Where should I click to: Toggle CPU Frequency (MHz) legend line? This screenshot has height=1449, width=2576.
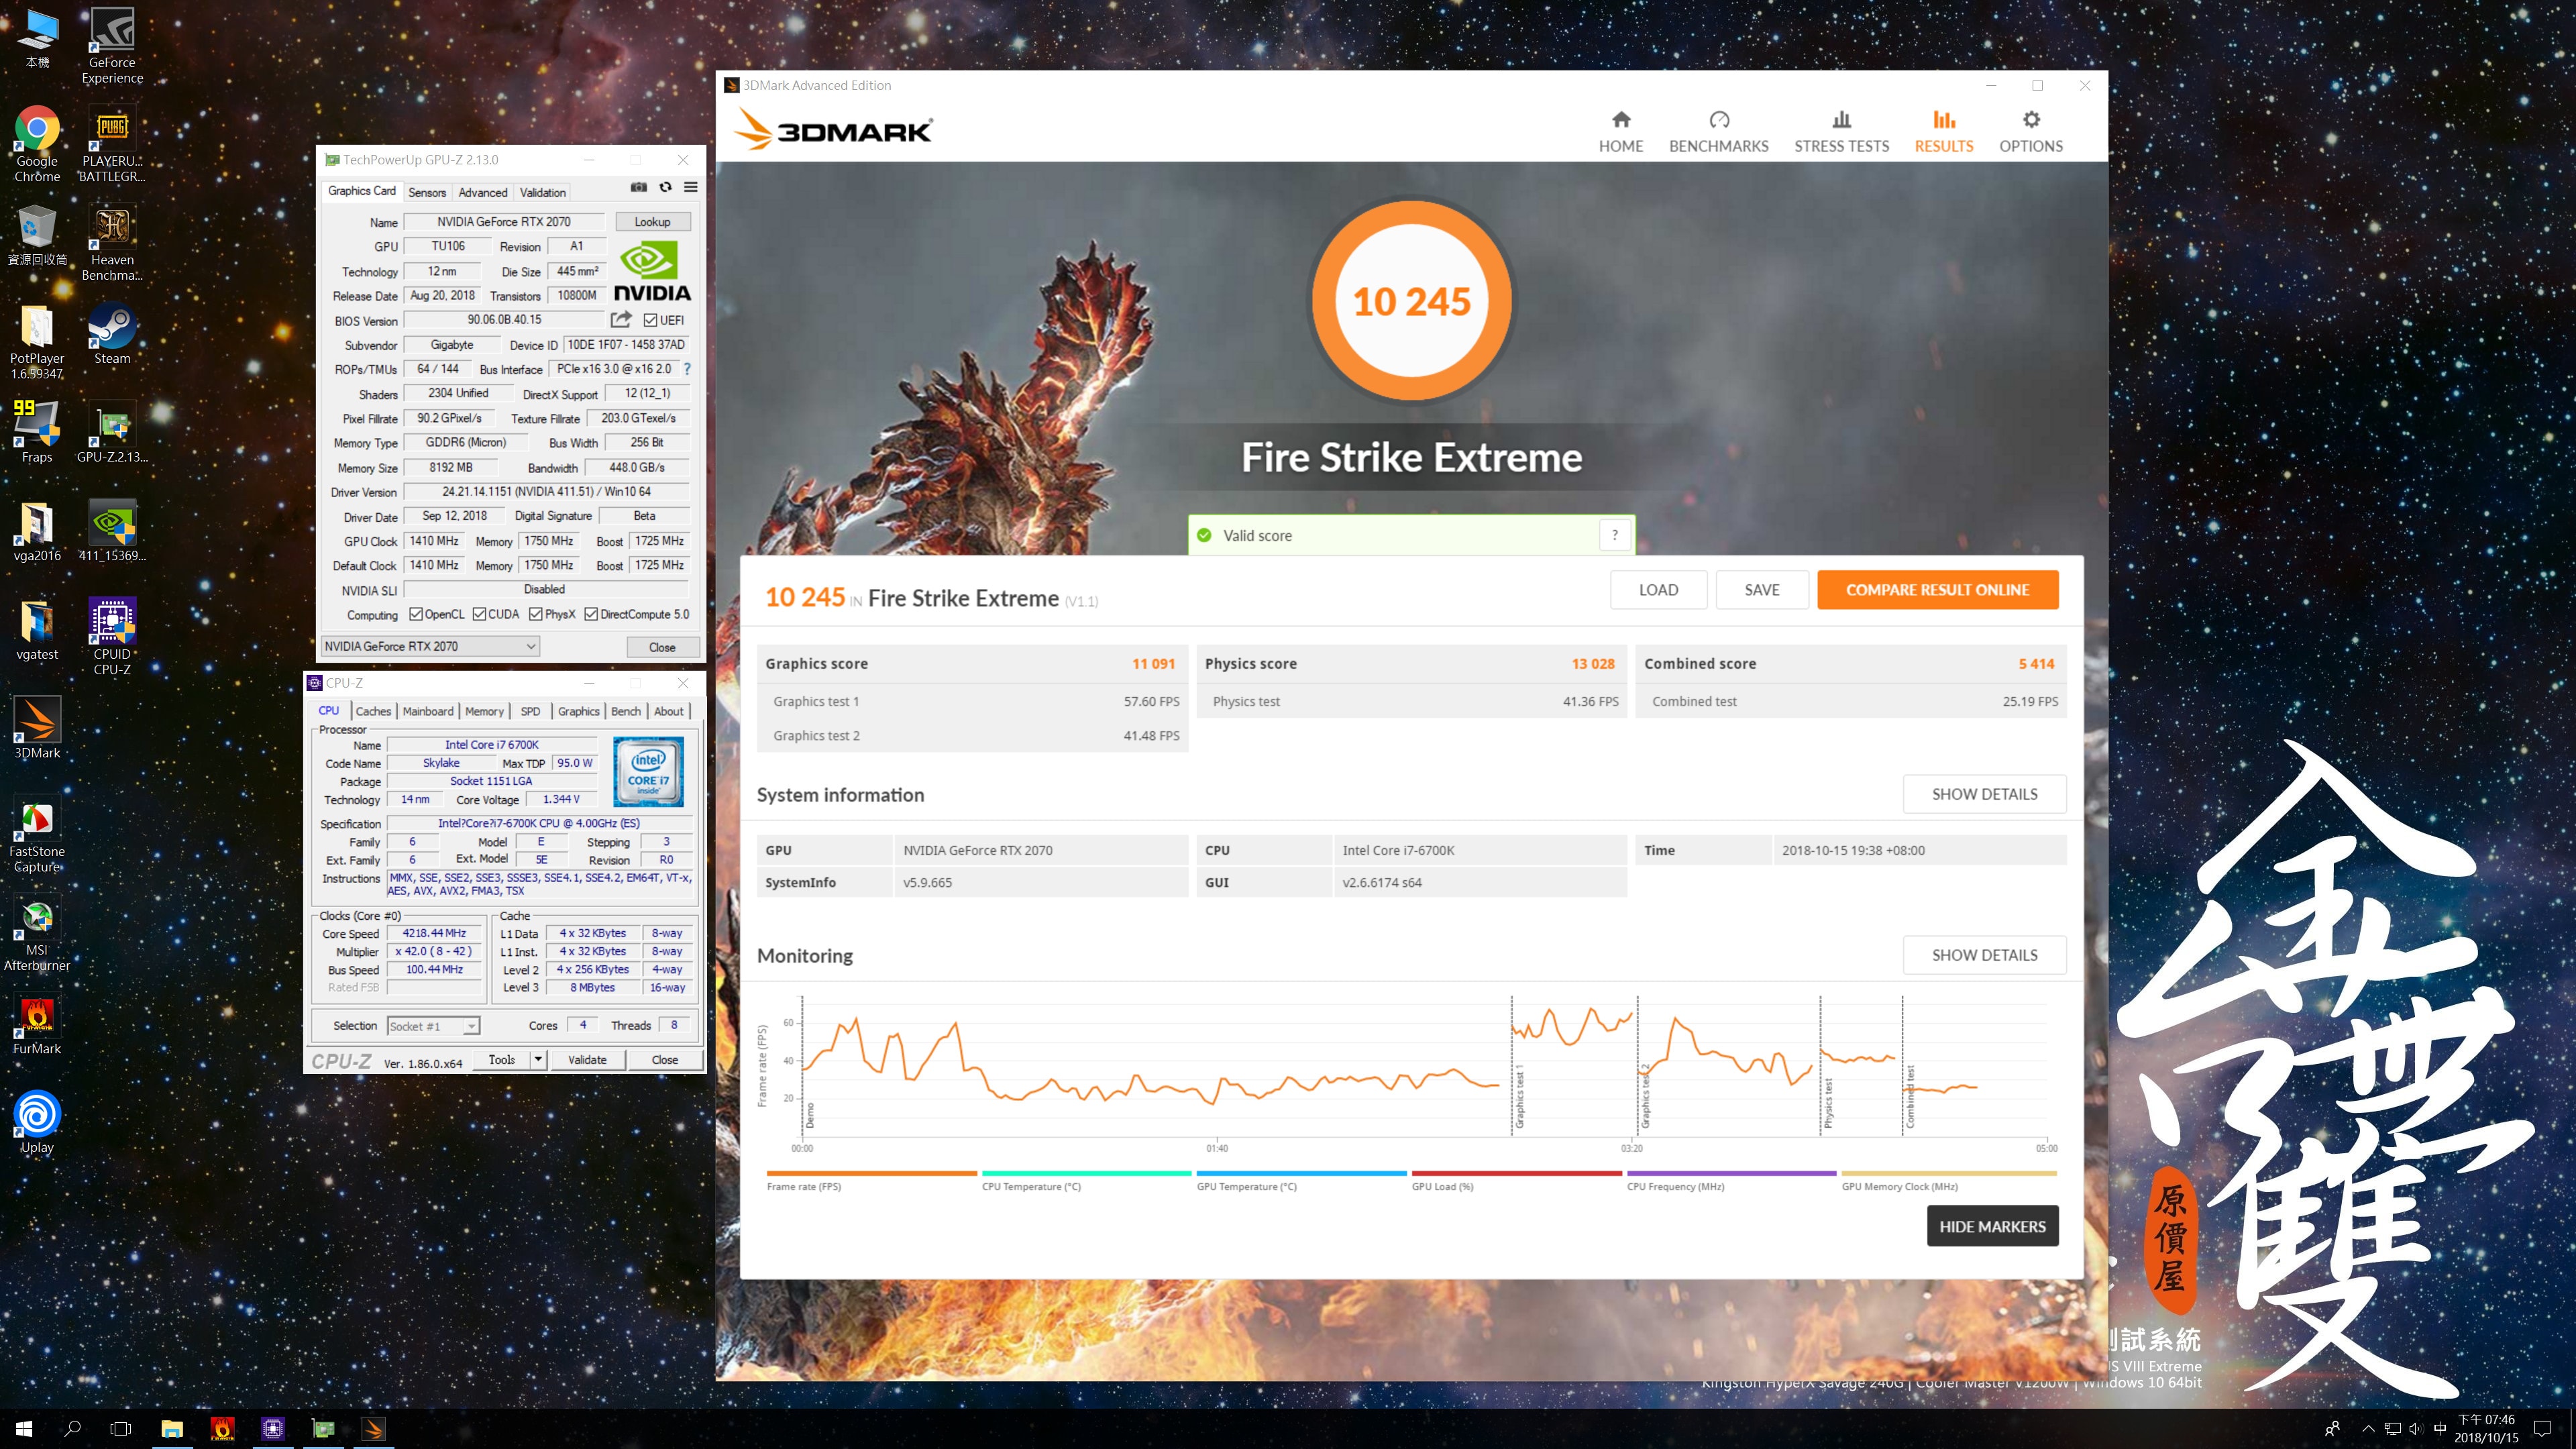pos(1731,1180)
